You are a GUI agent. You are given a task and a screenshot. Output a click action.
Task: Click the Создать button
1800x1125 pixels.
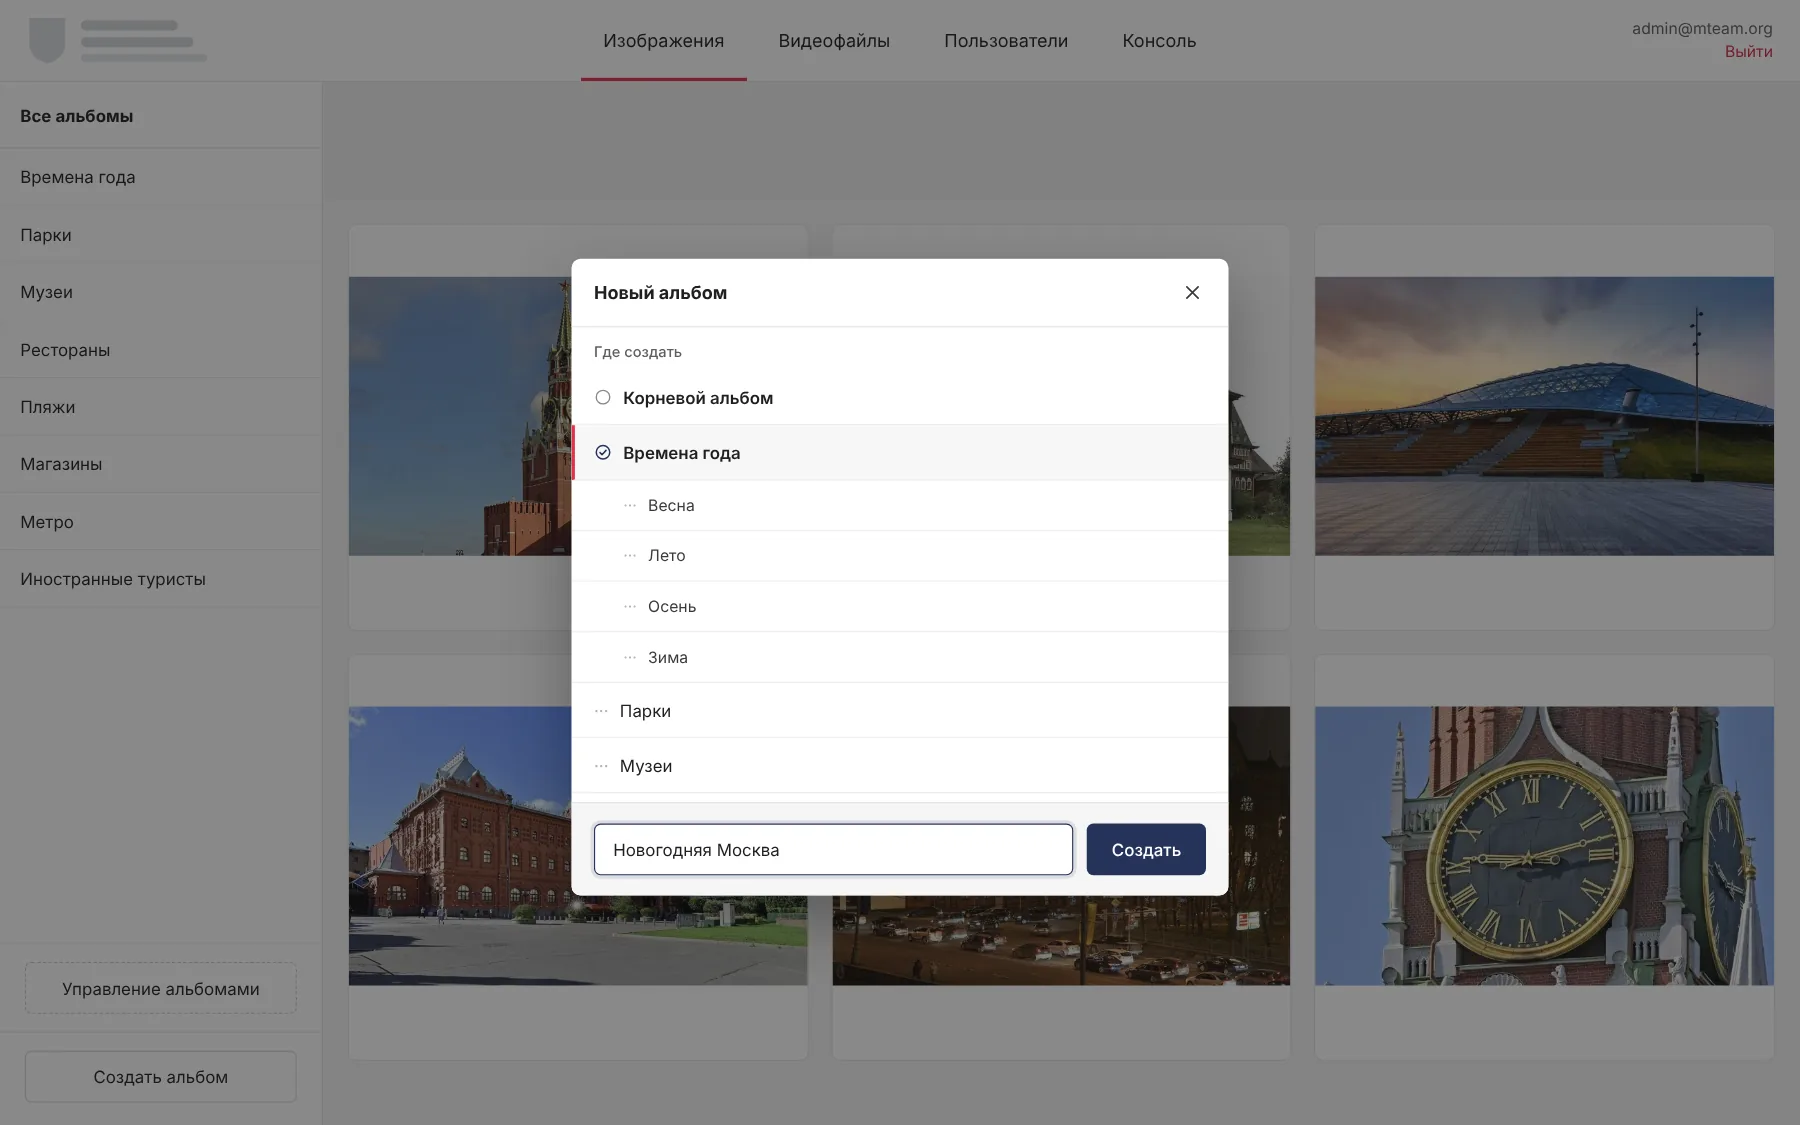[1146, 849]
